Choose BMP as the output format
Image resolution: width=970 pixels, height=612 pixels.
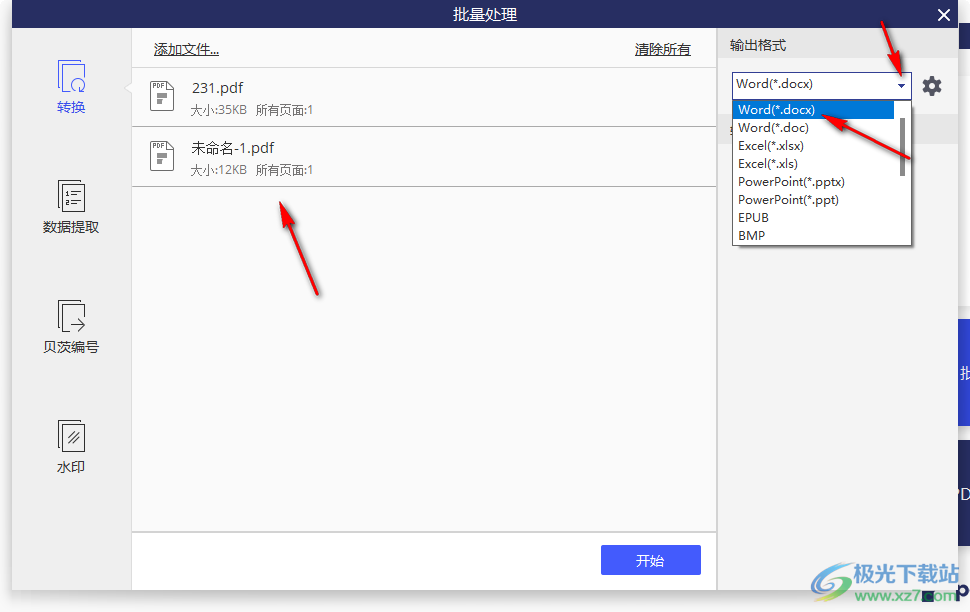751,236
